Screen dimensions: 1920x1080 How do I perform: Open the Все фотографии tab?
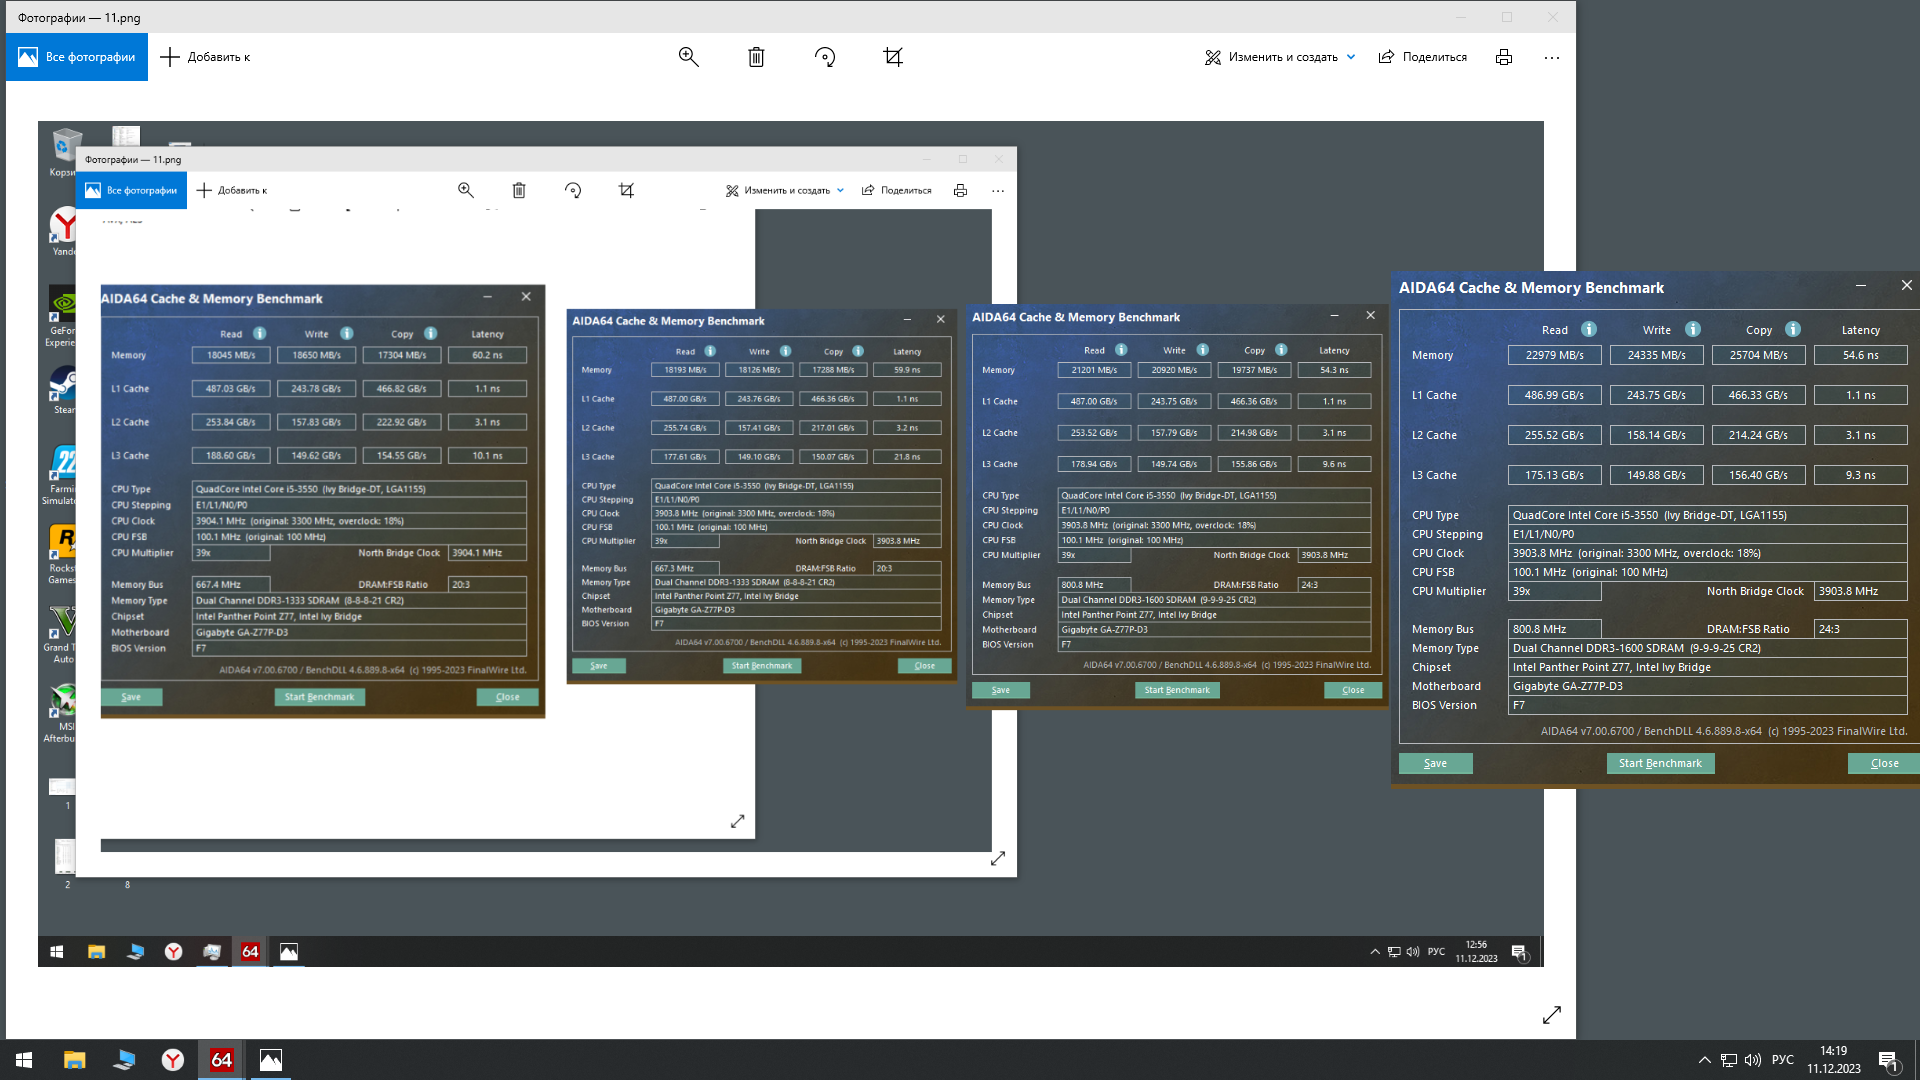click(77, 57)
